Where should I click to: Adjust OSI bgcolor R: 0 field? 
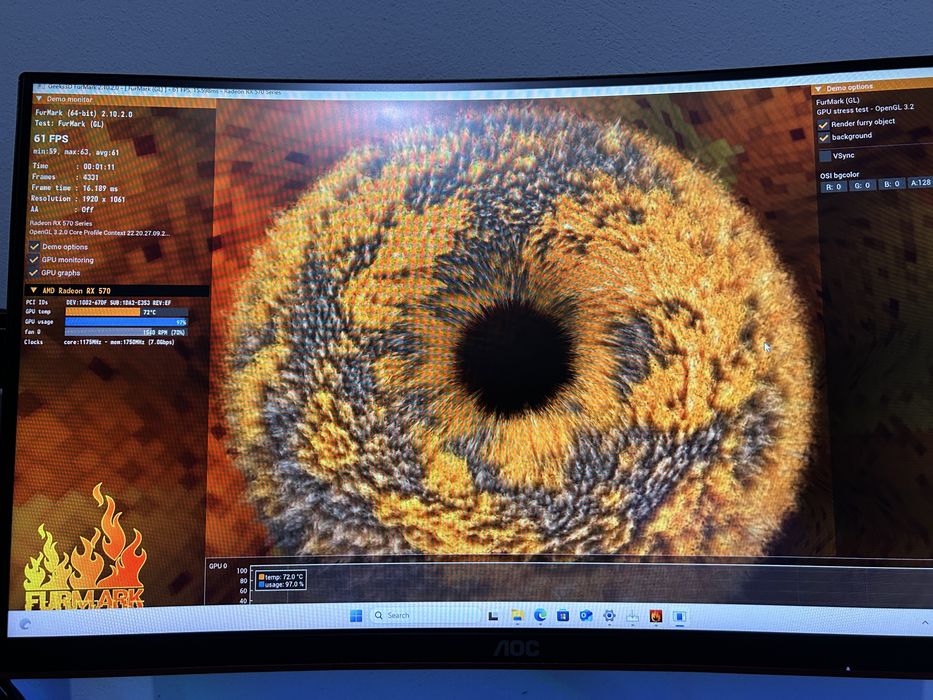click(834, 186)
